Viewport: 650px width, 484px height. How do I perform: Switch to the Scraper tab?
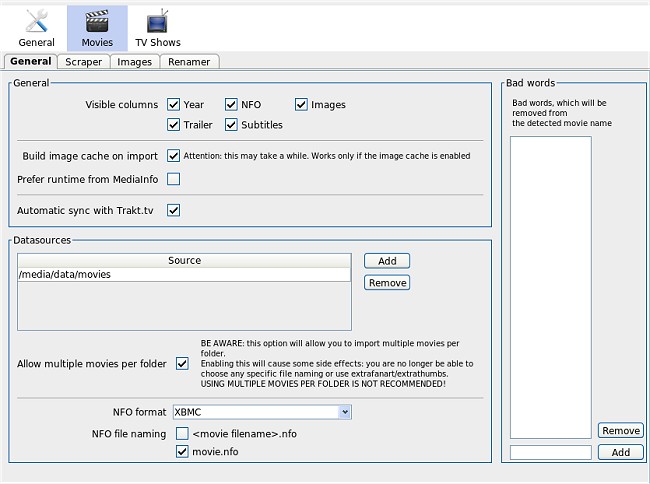(x=84, y=62)
